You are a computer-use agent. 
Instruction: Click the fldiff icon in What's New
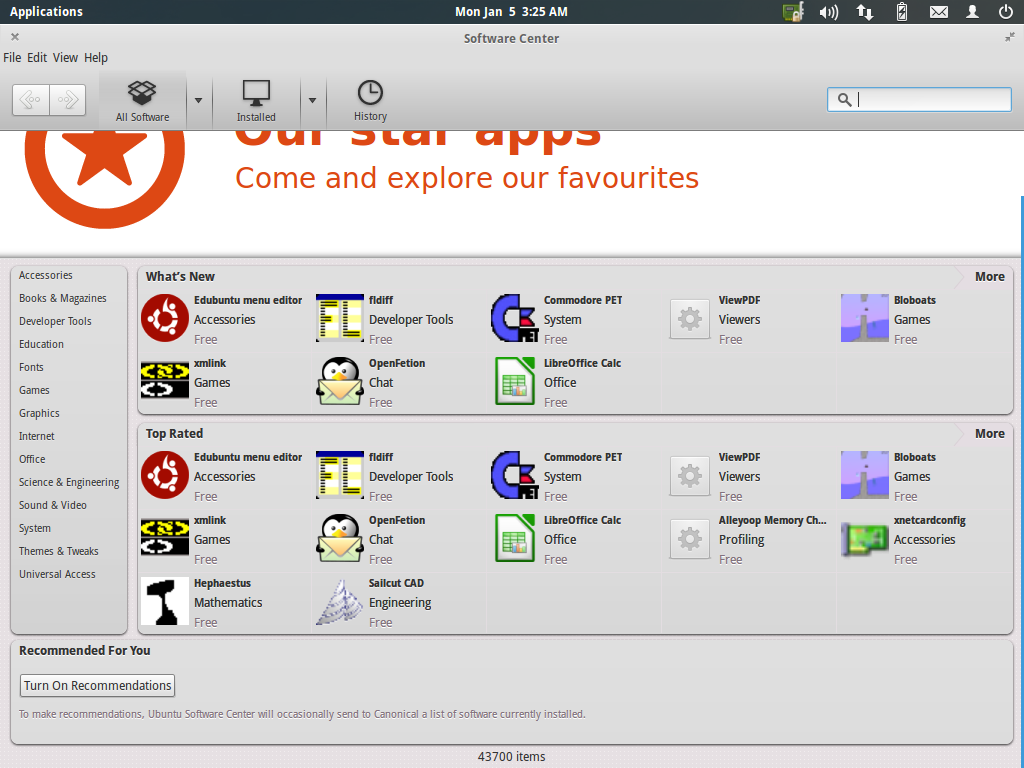340,318
